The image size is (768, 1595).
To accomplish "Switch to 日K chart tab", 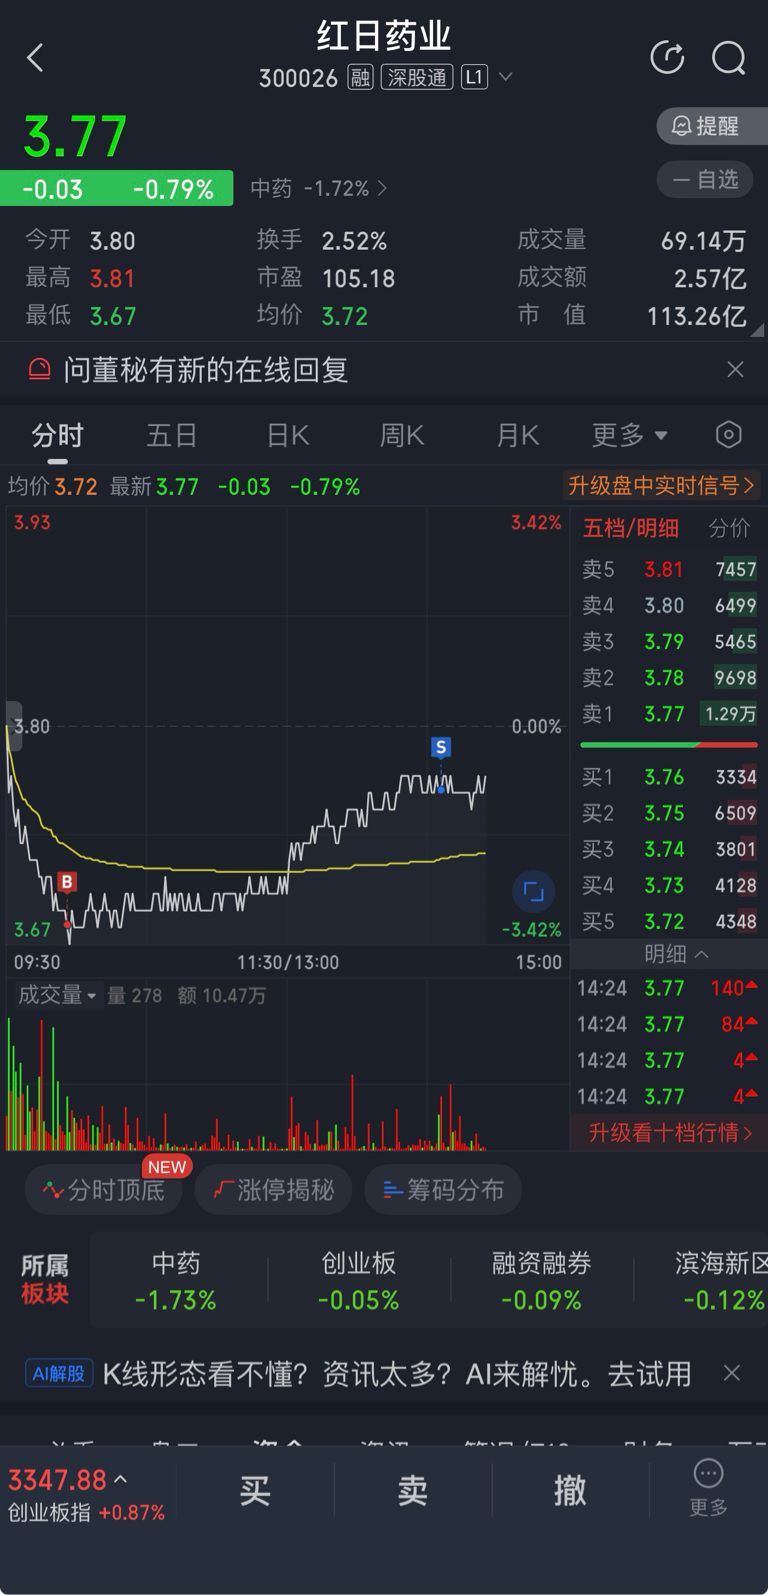I will click(288, 435).
